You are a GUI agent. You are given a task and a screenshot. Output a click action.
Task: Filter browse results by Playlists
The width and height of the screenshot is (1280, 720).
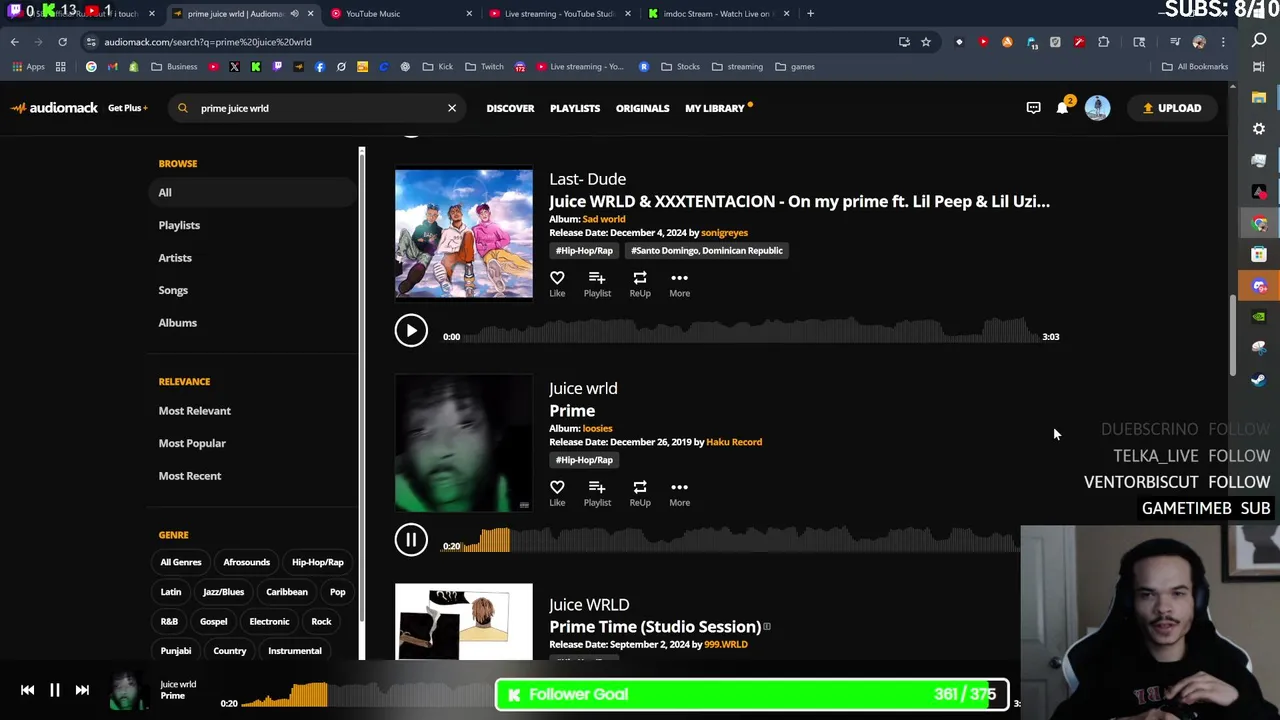179,225
